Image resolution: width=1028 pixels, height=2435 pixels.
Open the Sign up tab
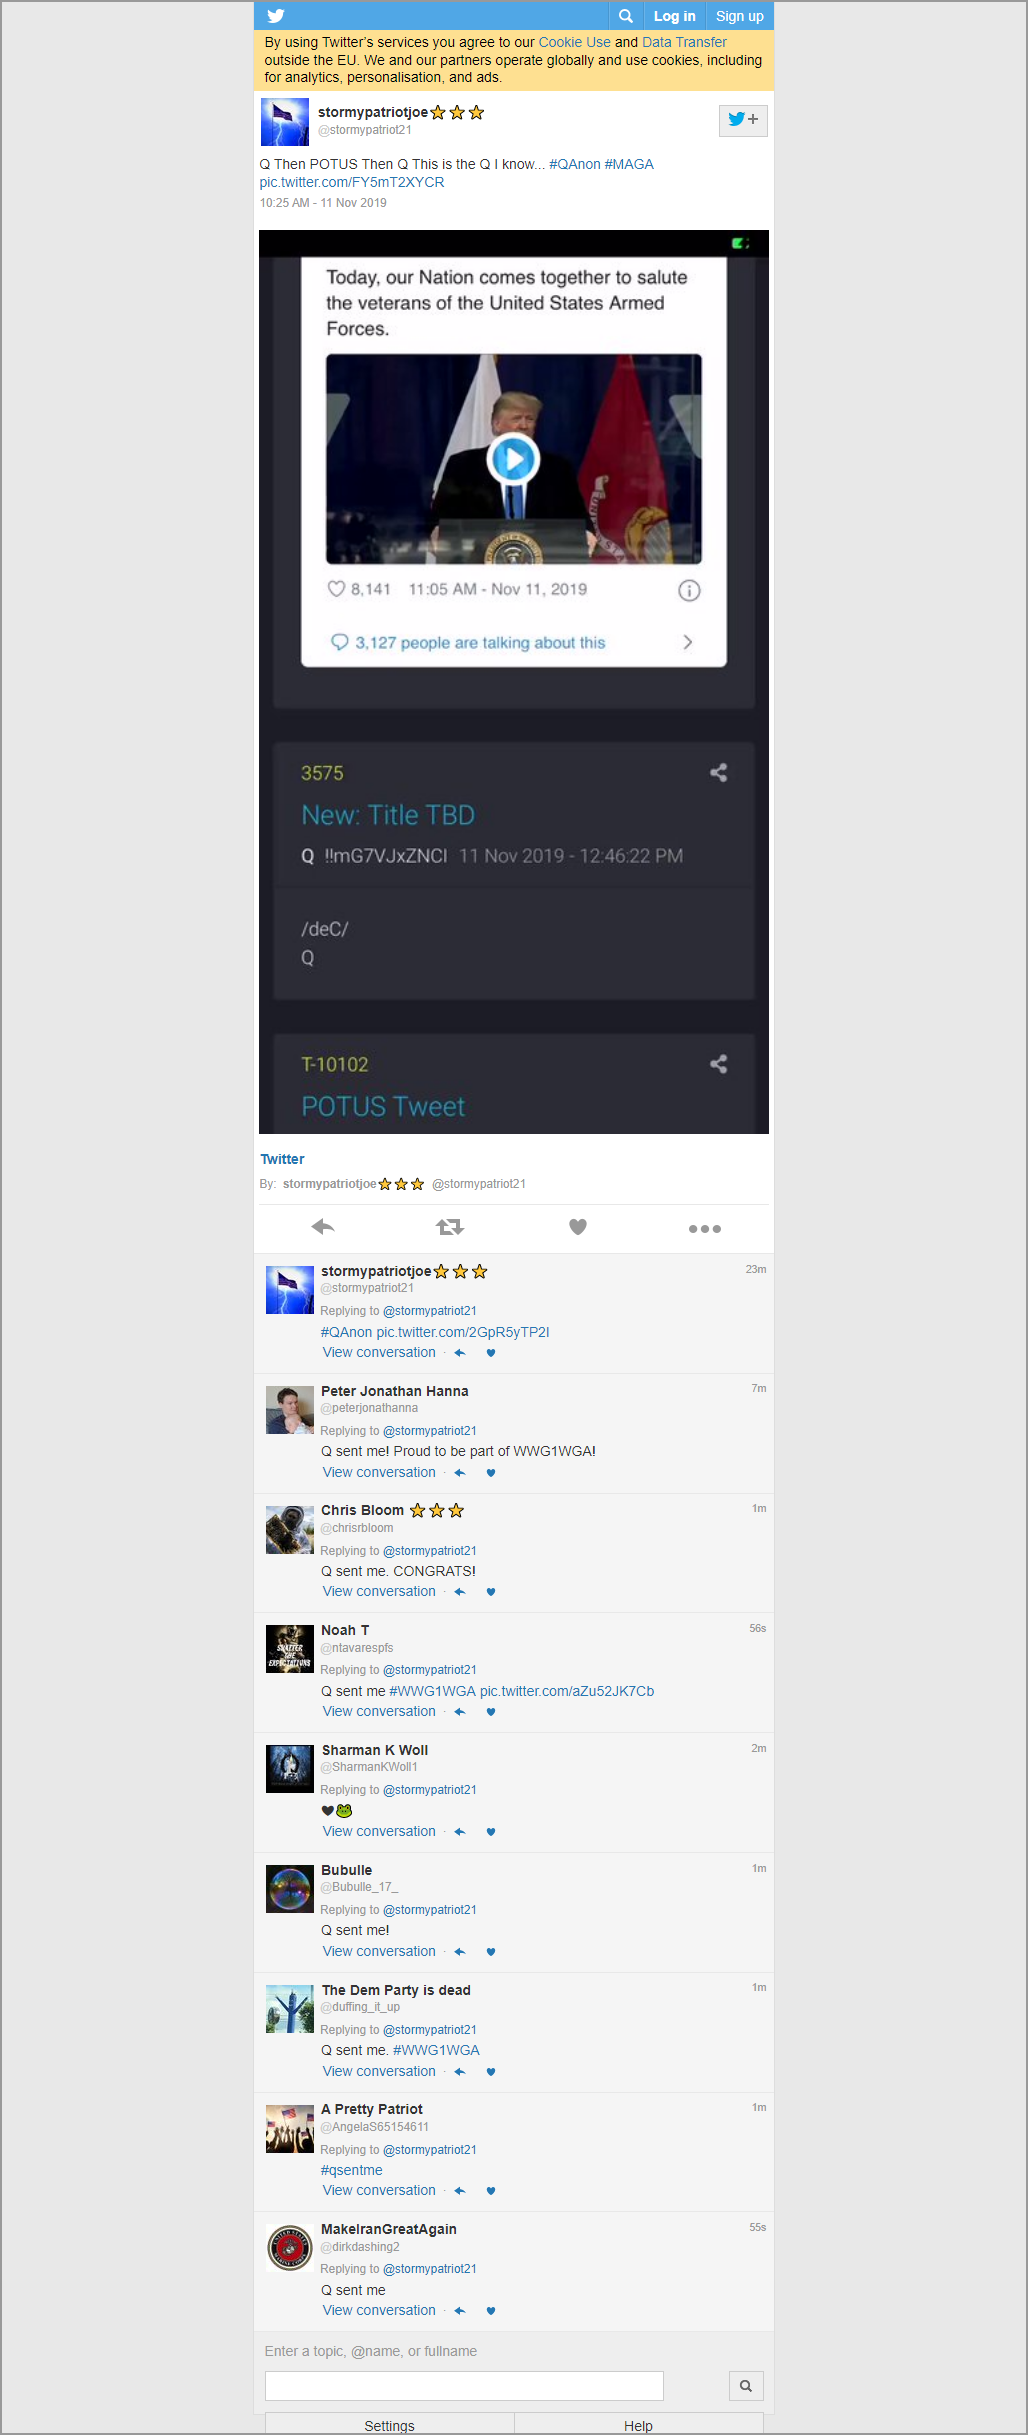740,16
